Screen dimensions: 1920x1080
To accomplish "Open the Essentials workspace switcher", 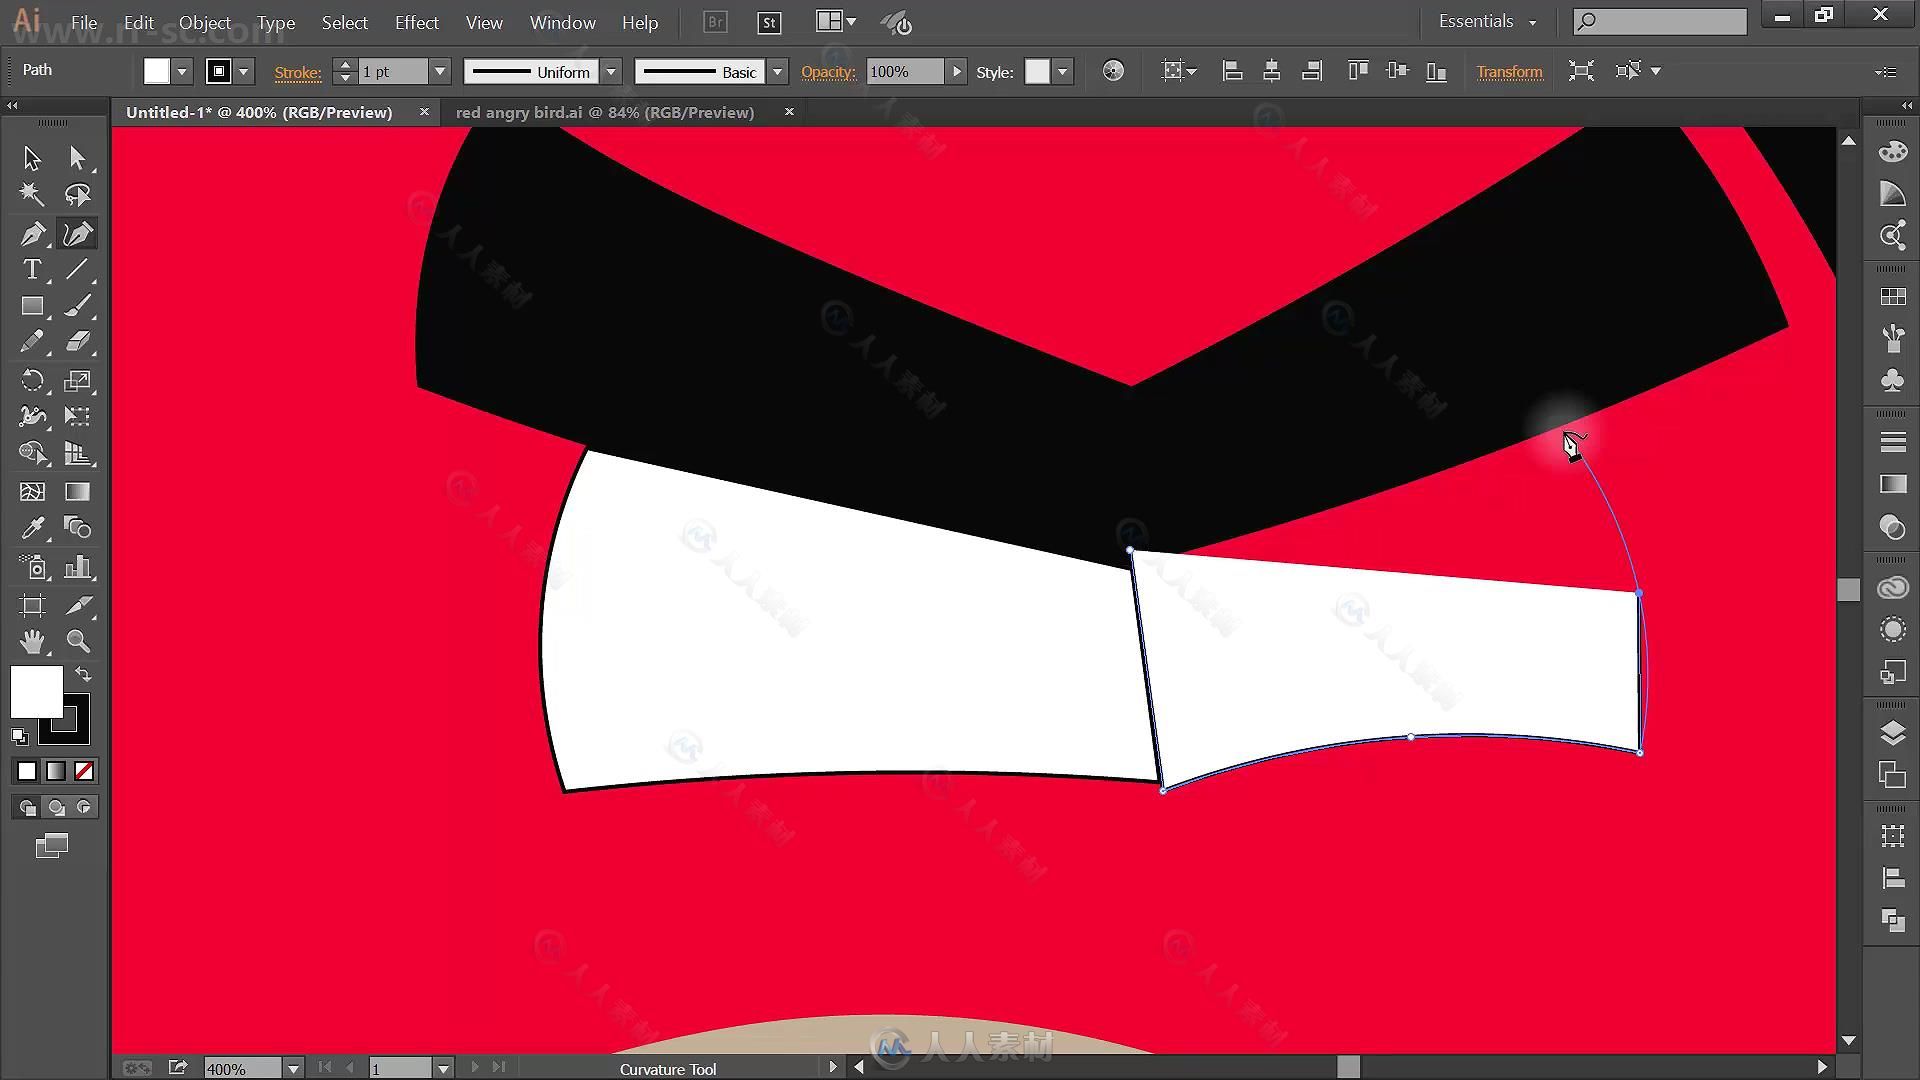I will tap(1487, 21).
